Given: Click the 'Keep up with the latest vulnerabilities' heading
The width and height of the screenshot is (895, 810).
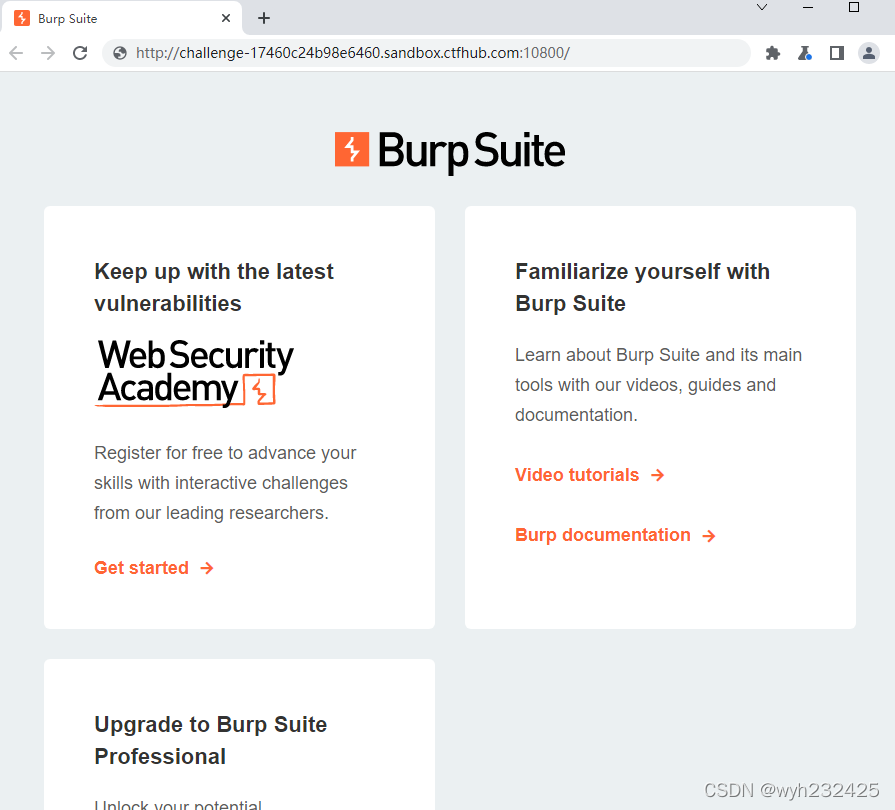Looking at the screenshot, I should pyautogui.click(x=214, y=287).
